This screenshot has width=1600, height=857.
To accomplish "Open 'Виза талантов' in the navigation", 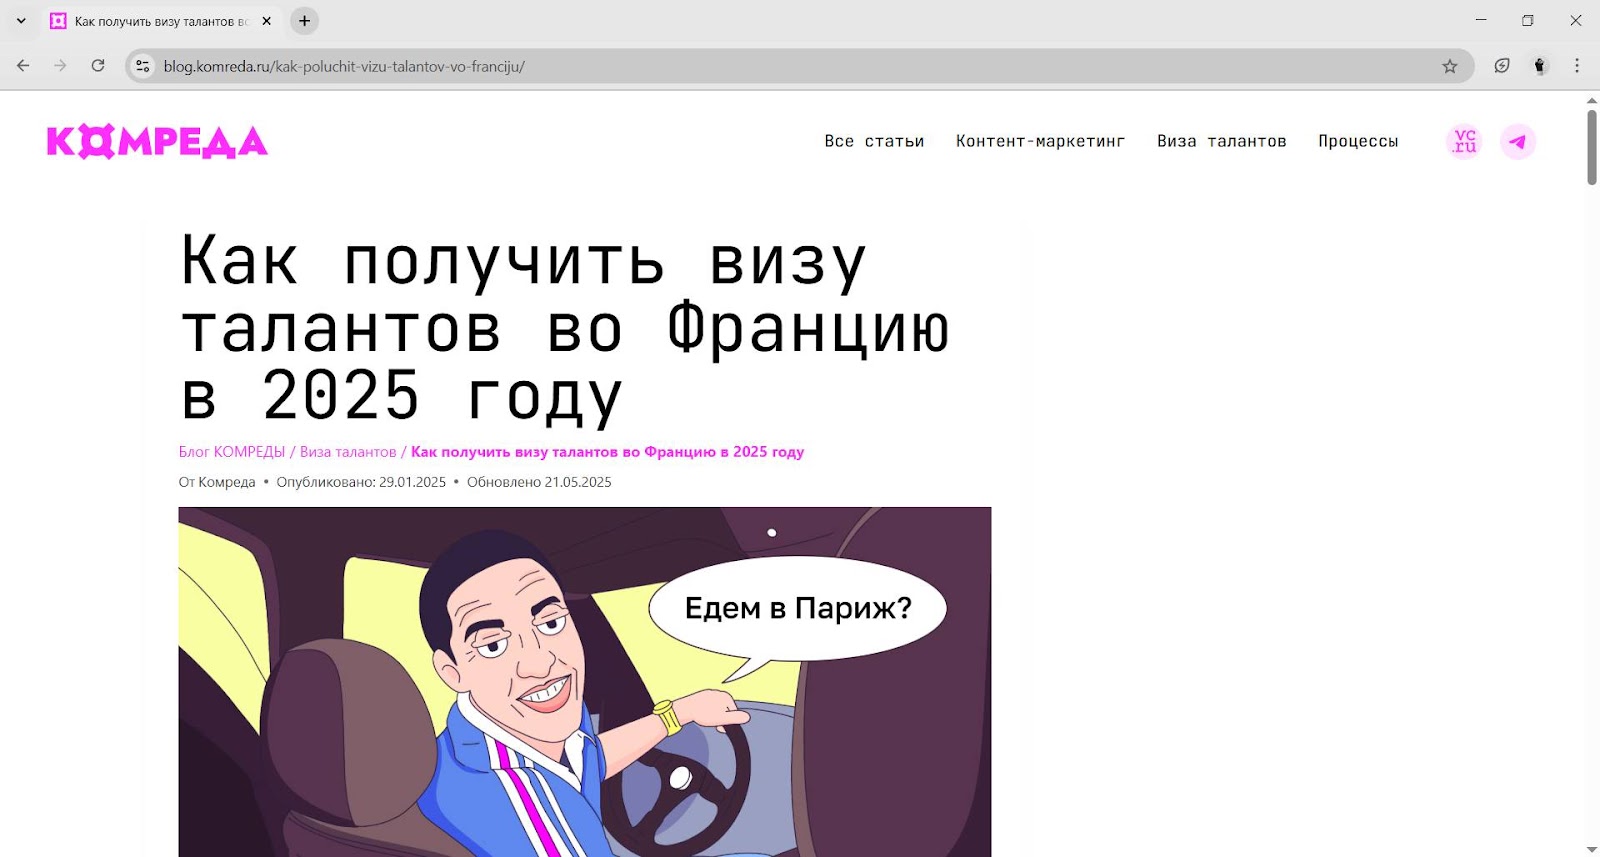I will coord(1221,142).
